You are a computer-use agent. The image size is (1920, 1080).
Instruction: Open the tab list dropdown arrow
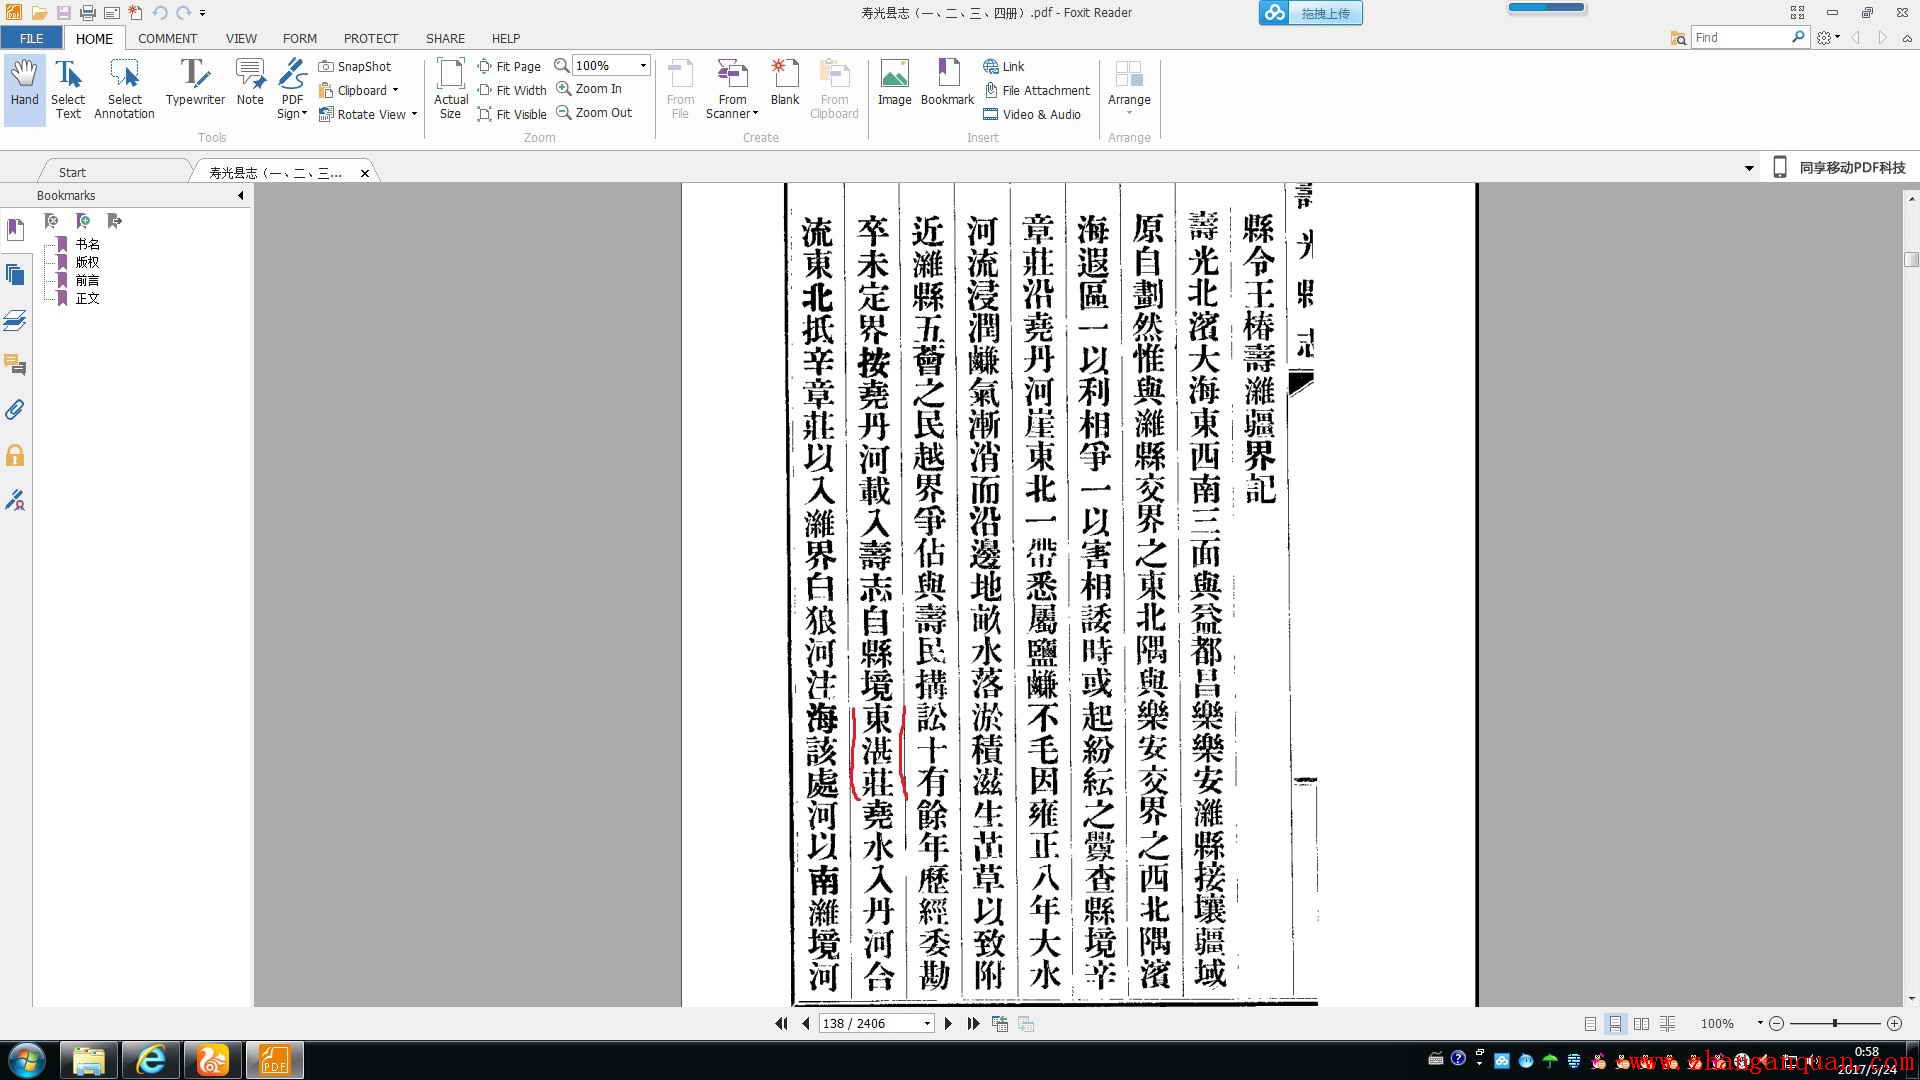[1749, 168]
